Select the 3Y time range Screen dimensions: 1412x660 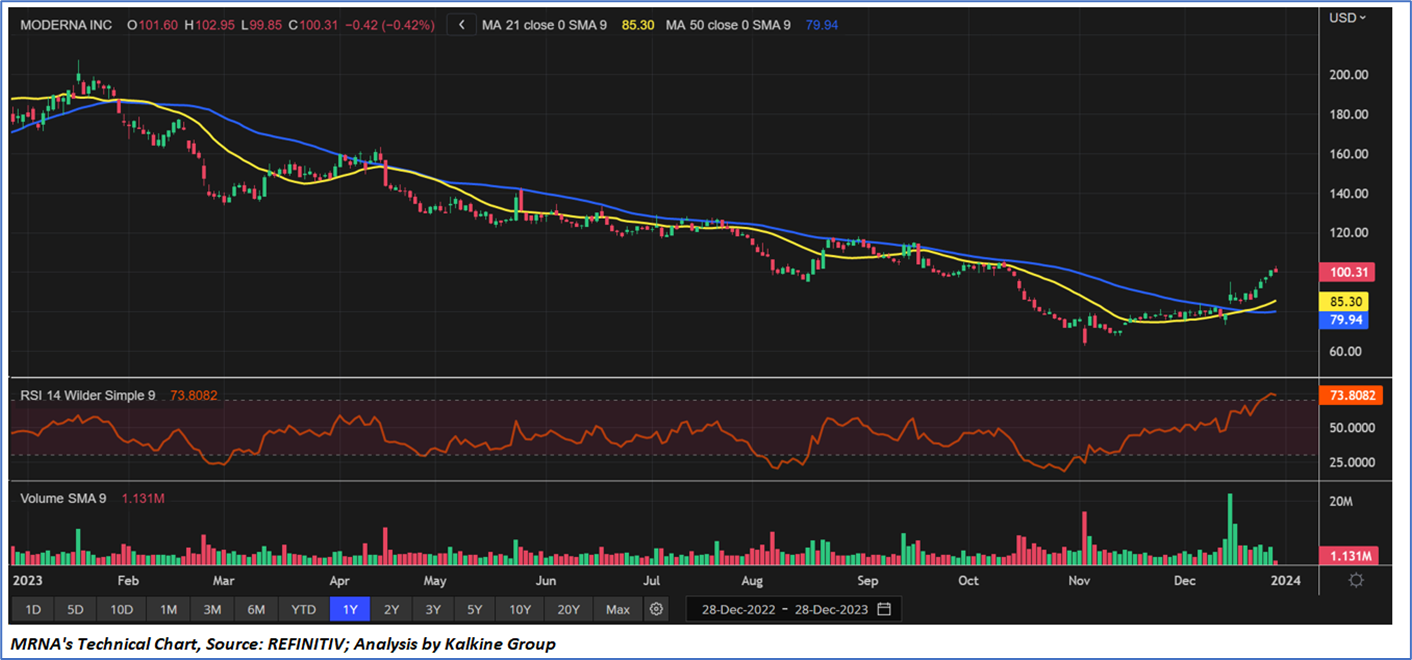point(433,609)
